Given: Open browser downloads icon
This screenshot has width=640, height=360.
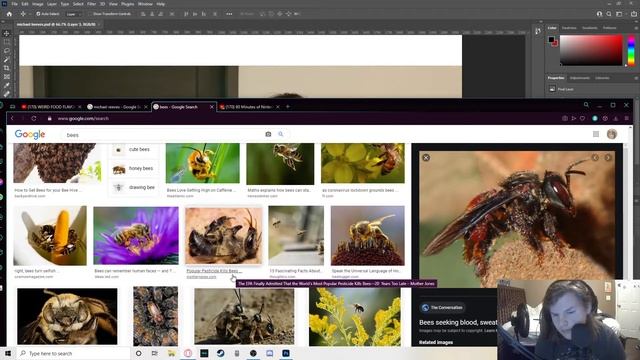Looking at the screenshot, I should click(x=616, y=118).
